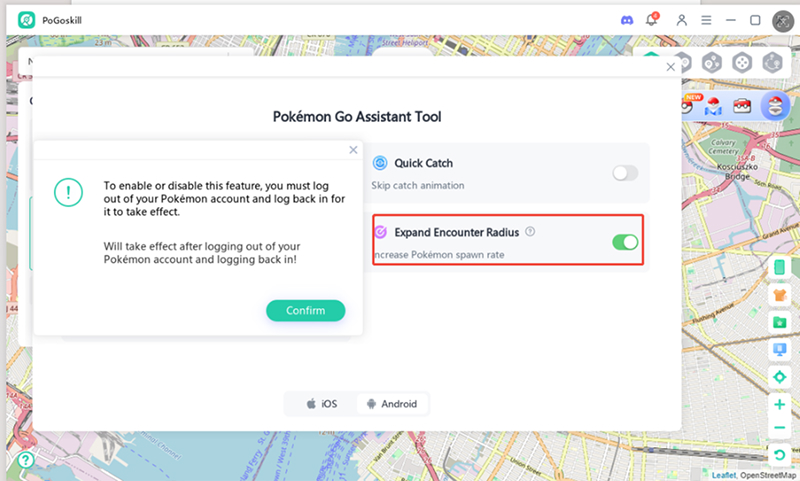Open the hamburger main menu
The width and height of the screenshot is (800, 481).
click(x=706, y=20)
